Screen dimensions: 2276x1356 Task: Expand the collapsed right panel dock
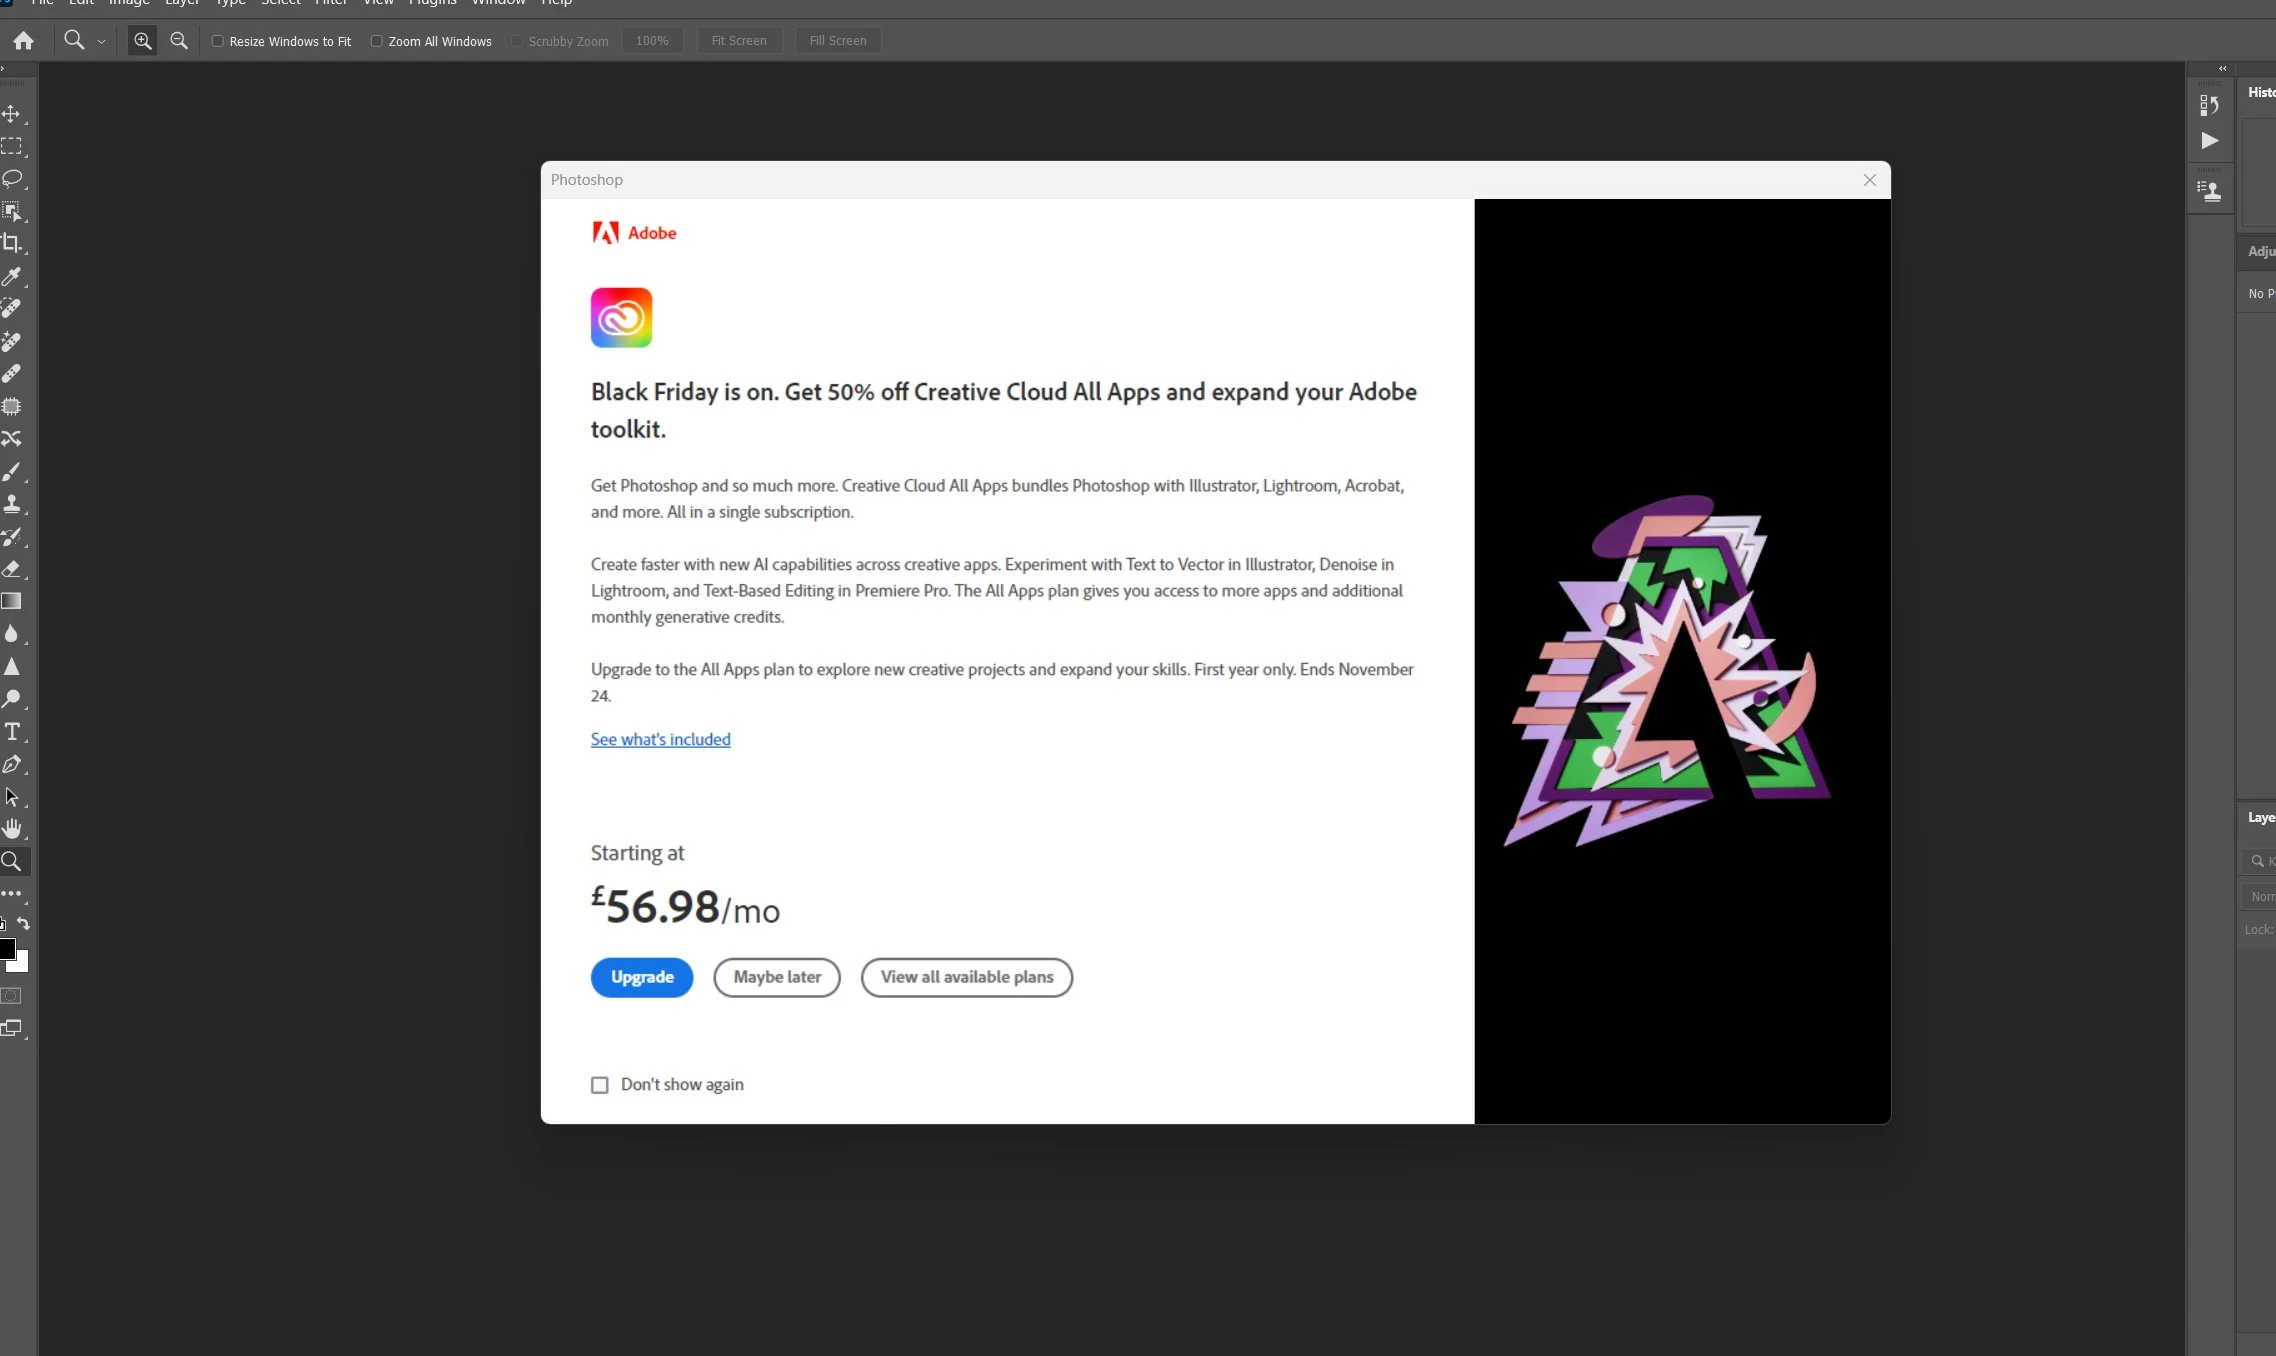tap(2222, 69)
